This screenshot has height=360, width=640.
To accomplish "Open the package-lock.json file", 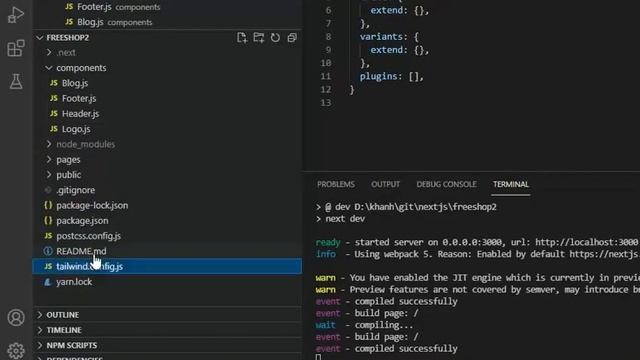I will tap(92, 205).
